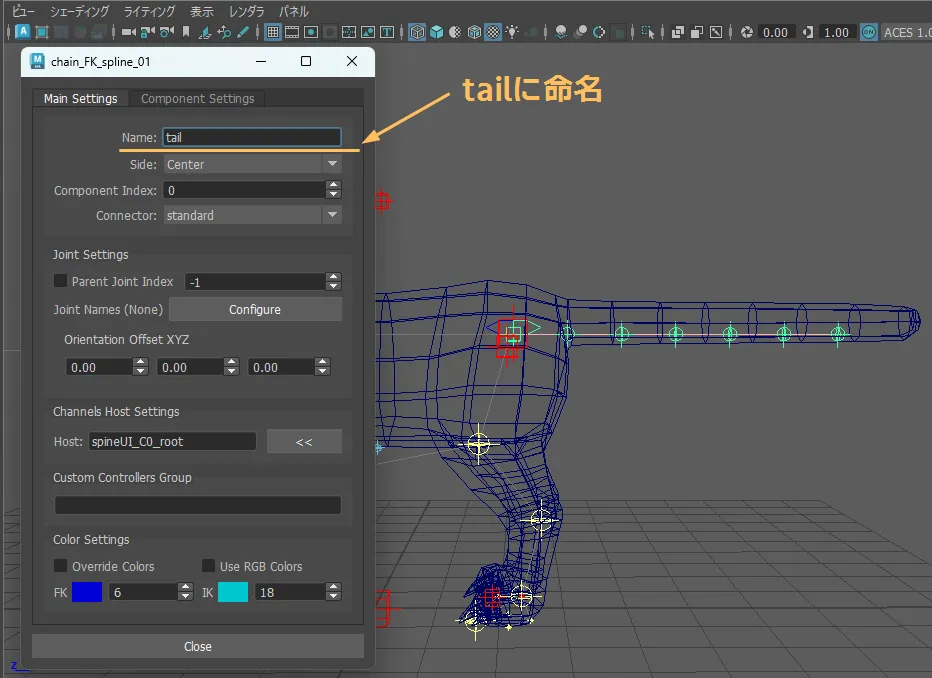The image size is (932, 678).
Task: Increment the Component Index stepper up arrow
Action: point(333,185)
